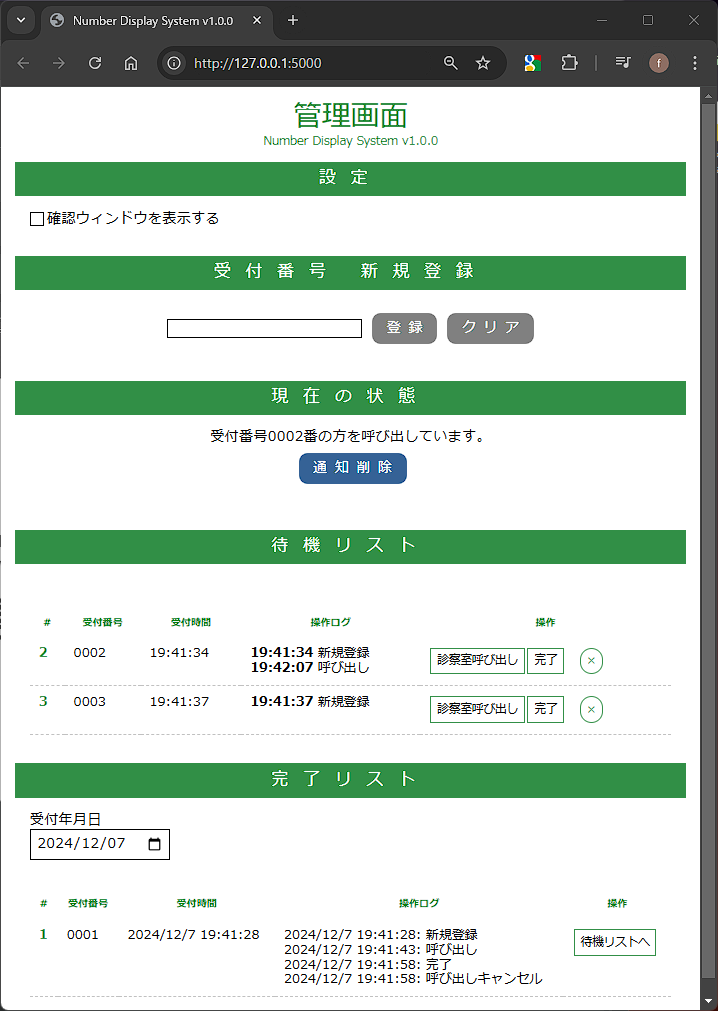This screenshot has height=1011, width=718.
Task: Open the zoom magnifier in address bar
Action: coord(451,63)
